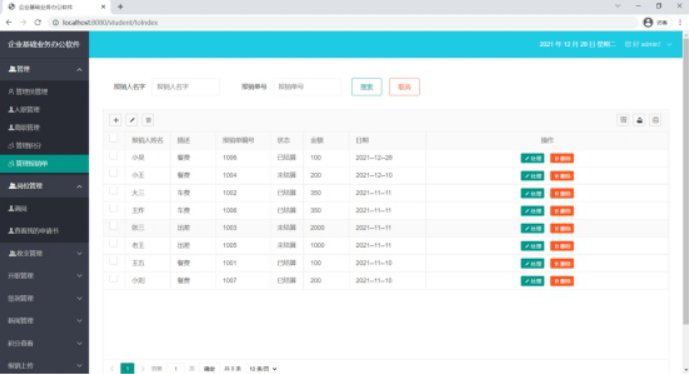Click 处理 for the 2021-12-26 row
The width and height of the screenshot is (689, 374).
coord(532,158)
